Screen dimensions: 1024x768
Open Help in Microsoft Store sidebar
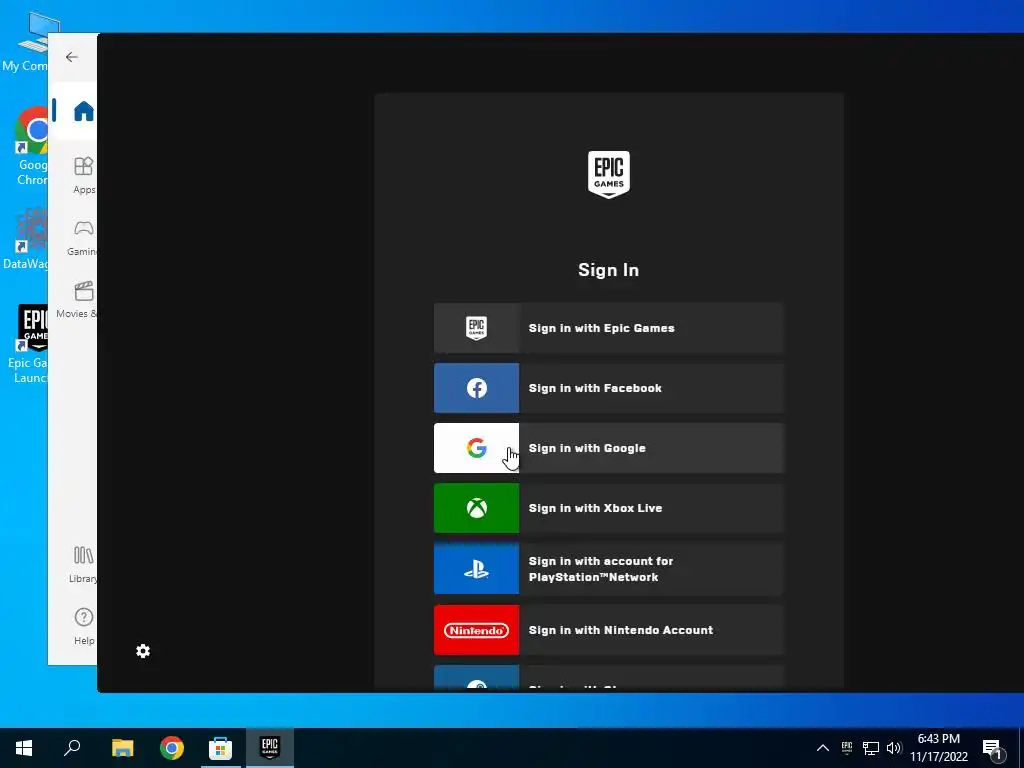tap(84, 626)
